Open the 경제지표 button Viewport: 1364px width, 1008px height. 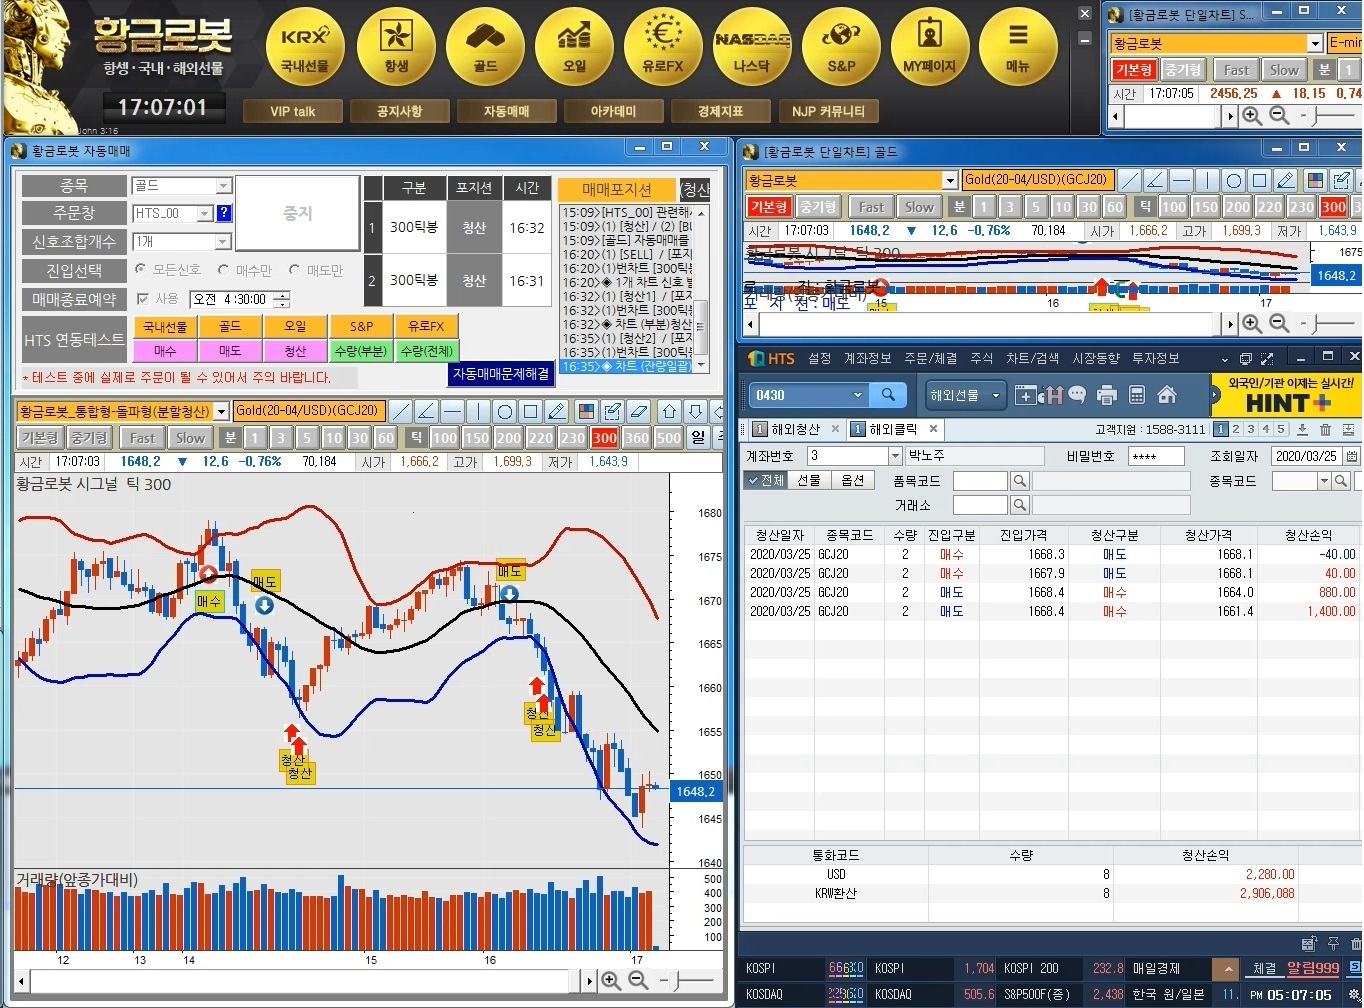[x=720, y=111]
